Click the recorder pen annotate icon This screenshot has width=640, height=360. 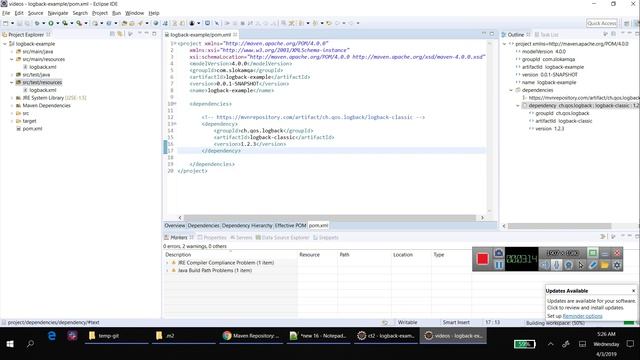point(593,265)
